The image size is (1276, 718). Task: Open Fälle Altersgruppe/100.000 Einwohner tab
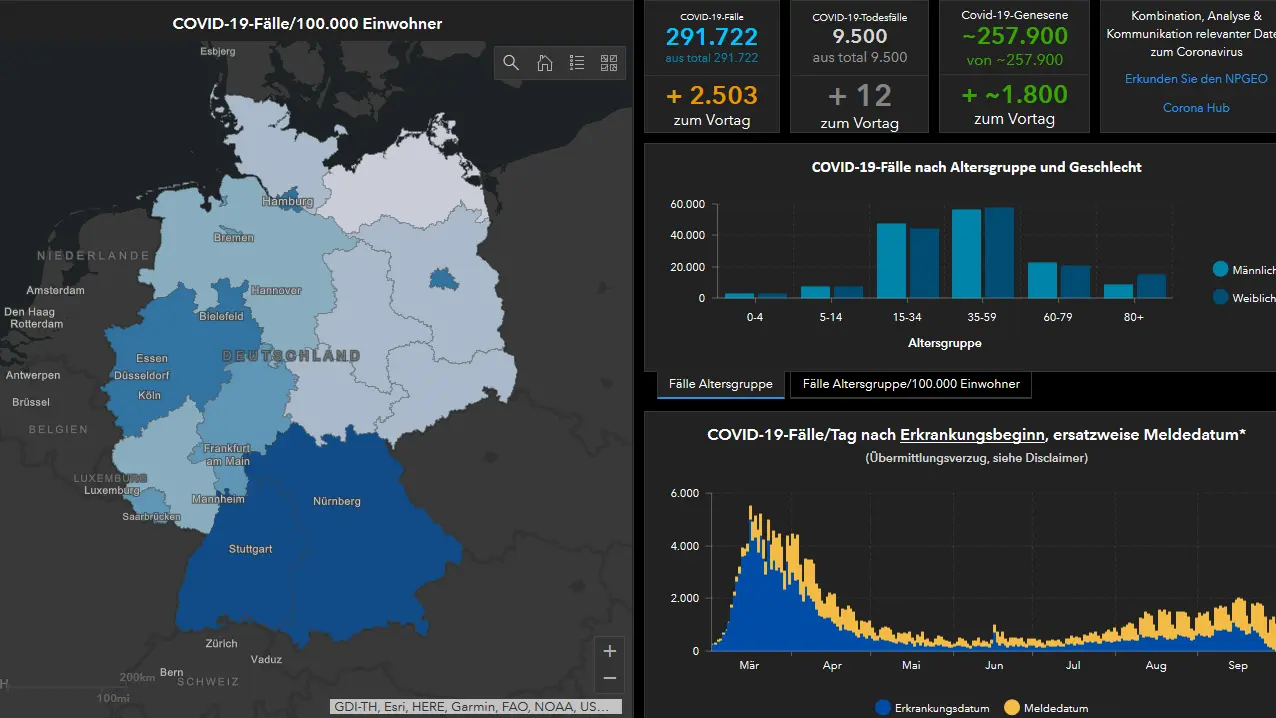[911, 384]
